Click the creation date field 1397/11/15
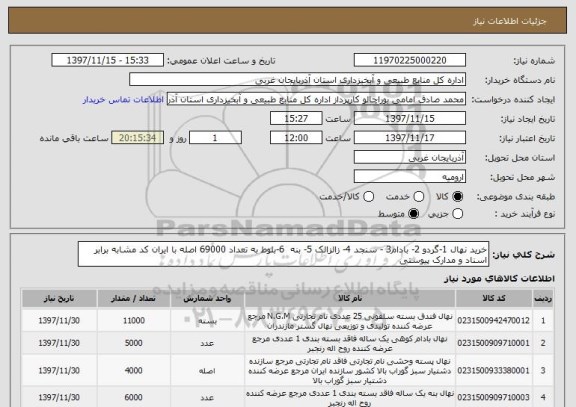Viewport: 576px width, 407px height. [x=410, y=118]
